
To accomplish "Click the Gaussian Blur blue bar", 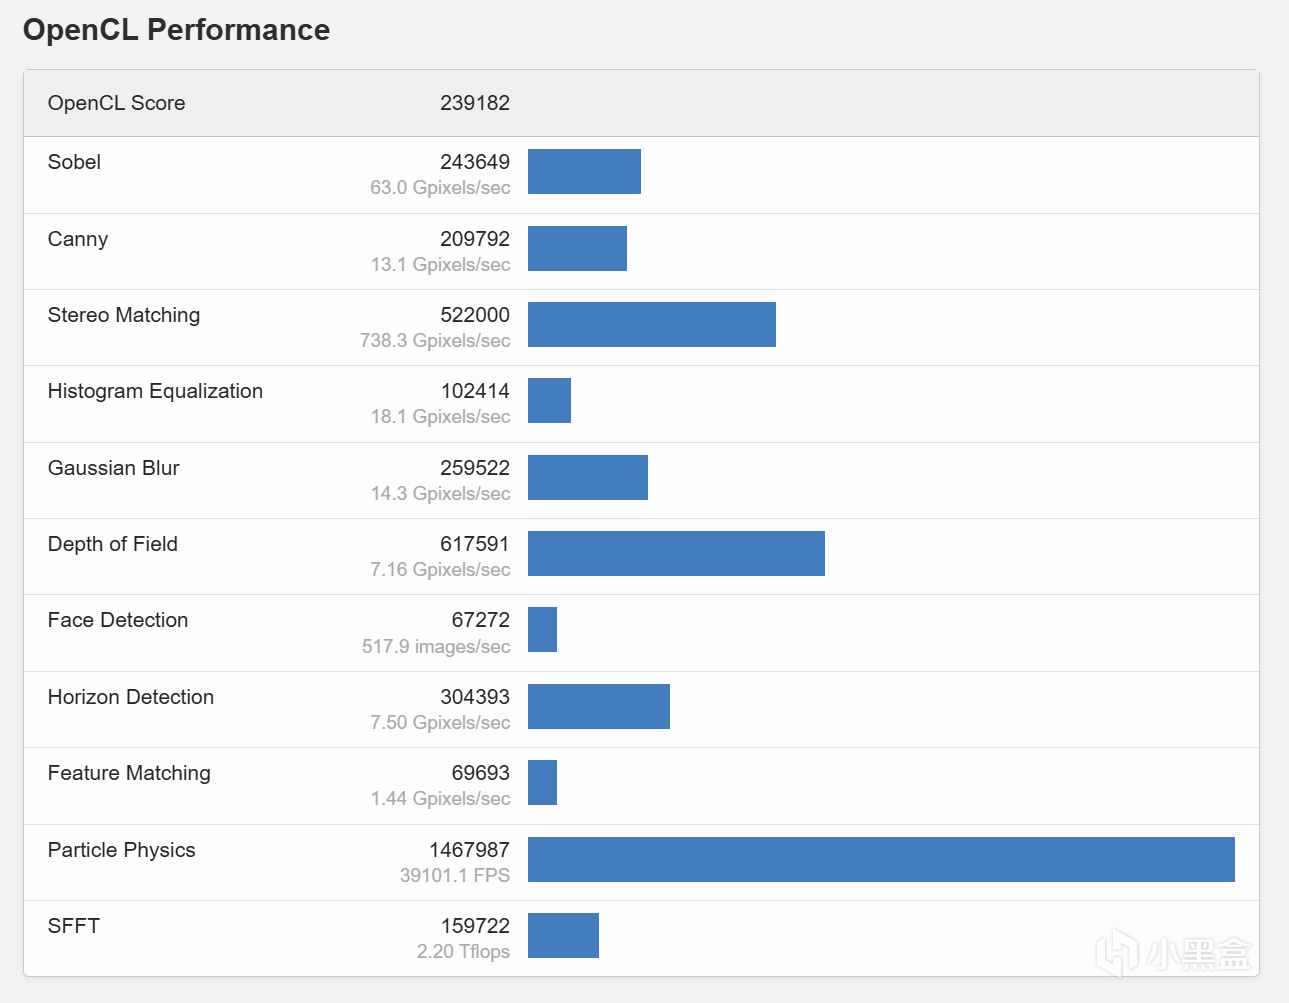I will click(x=587, y=477).
